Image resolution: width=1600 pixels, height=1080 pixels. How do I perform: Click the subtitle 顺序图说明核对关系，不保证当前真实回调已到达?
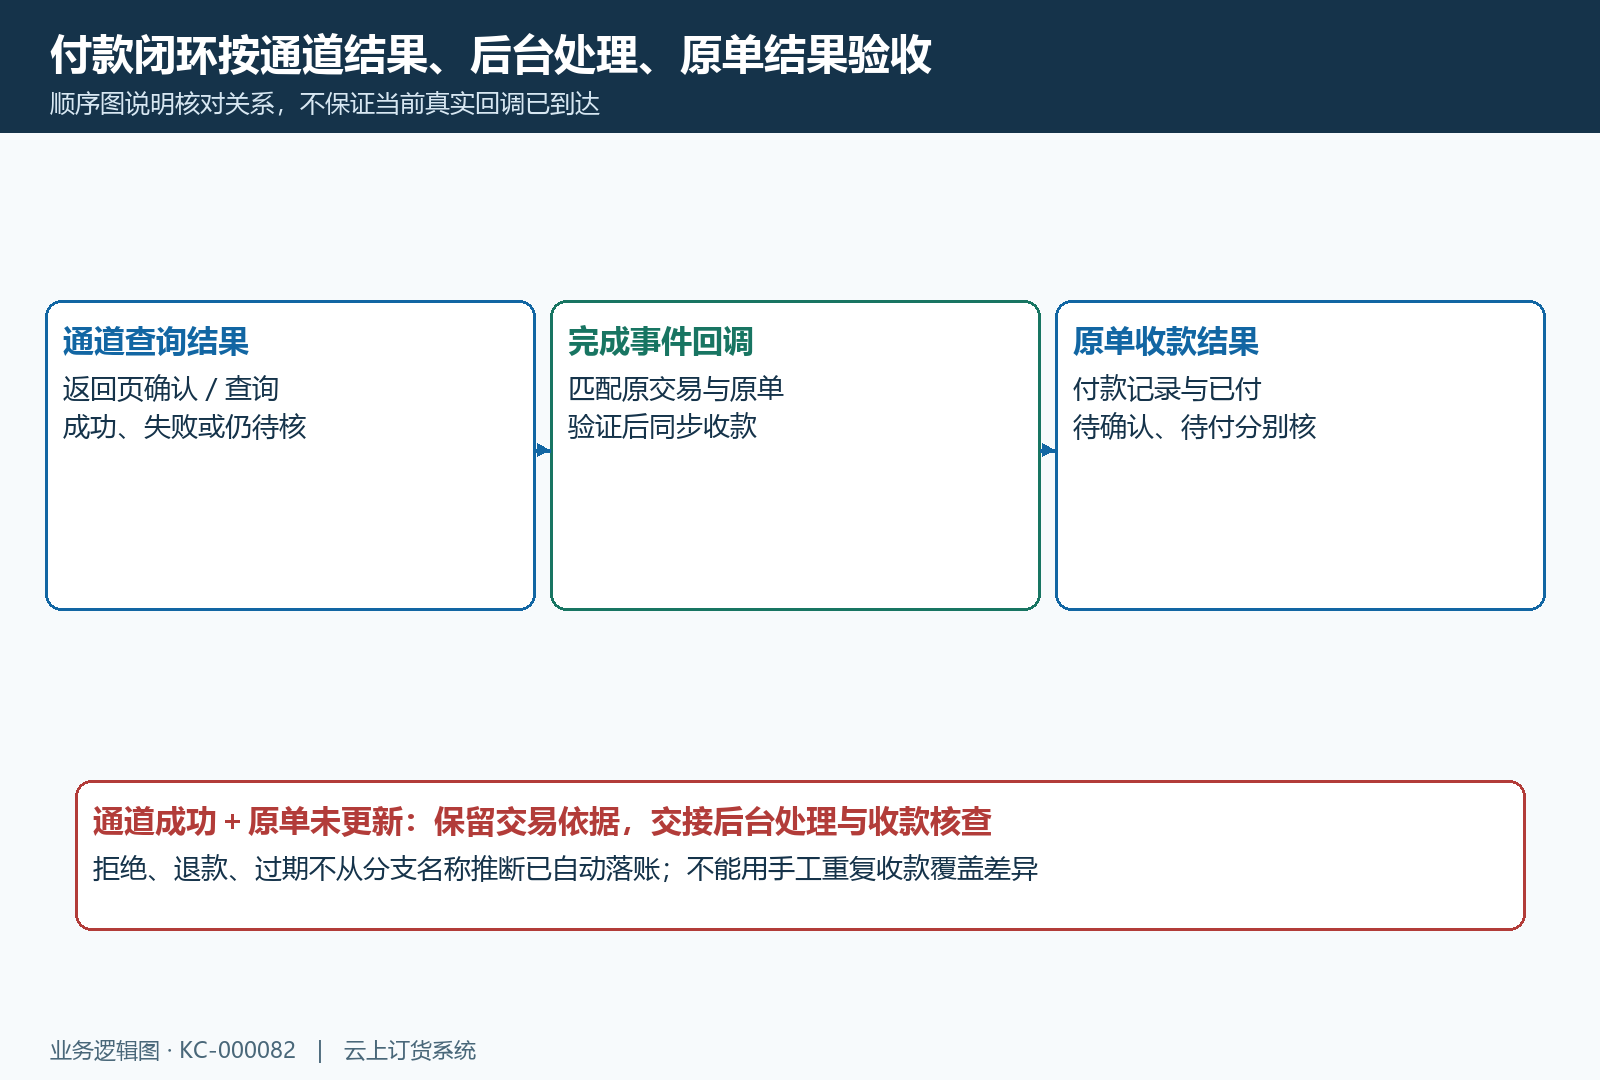coord(325,104)
